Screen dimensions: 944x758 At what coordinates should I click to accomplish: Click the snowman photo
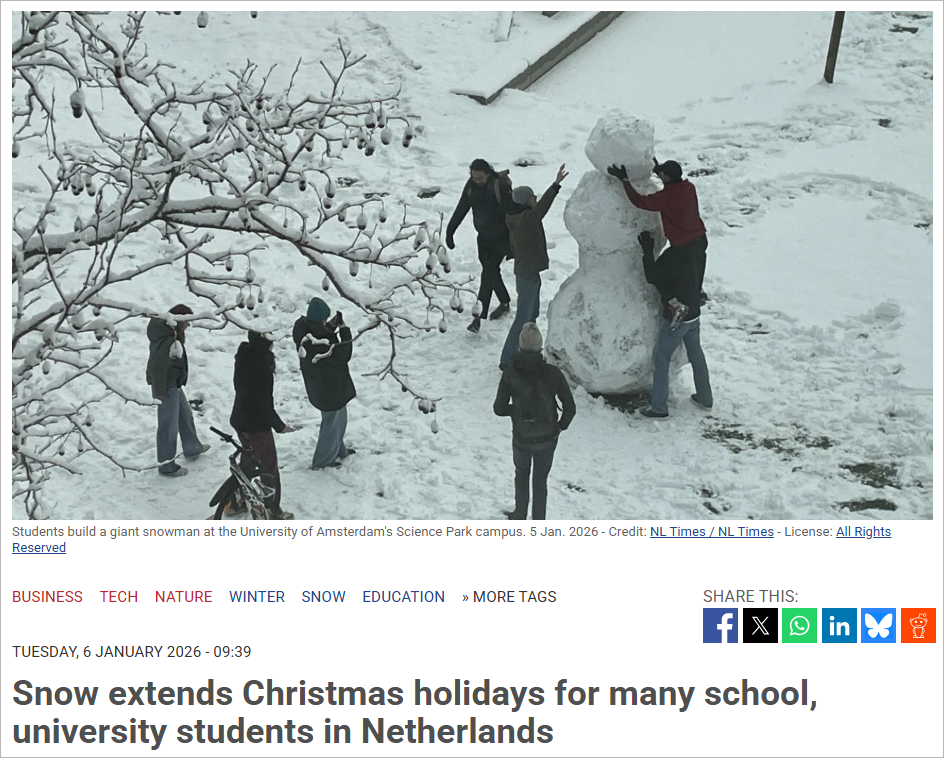pos(472,265)
